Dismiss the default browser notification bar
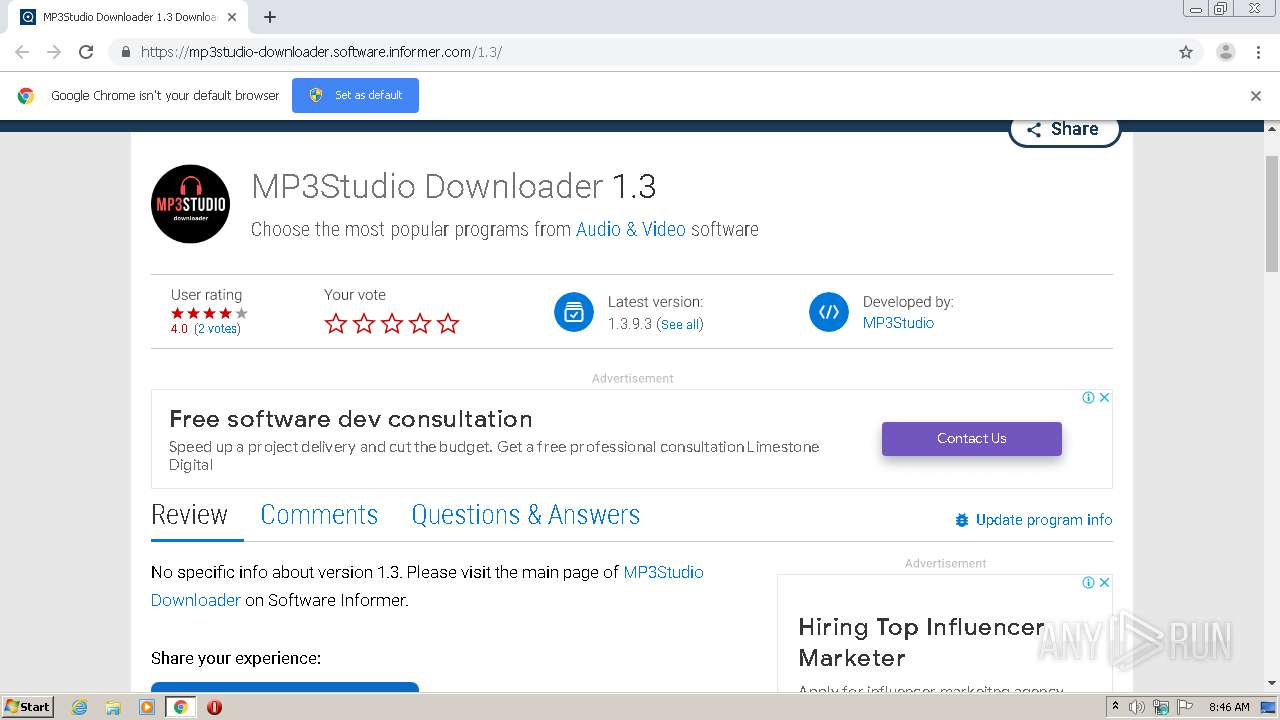 tap(1256, 96)
